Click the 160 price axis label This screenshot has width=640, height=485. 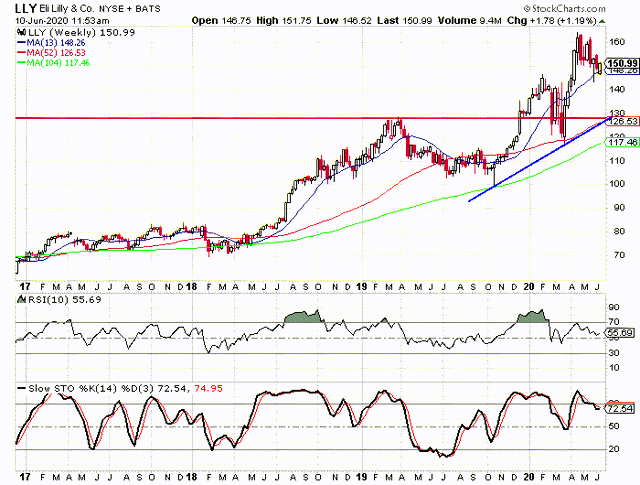coord(616,42)
